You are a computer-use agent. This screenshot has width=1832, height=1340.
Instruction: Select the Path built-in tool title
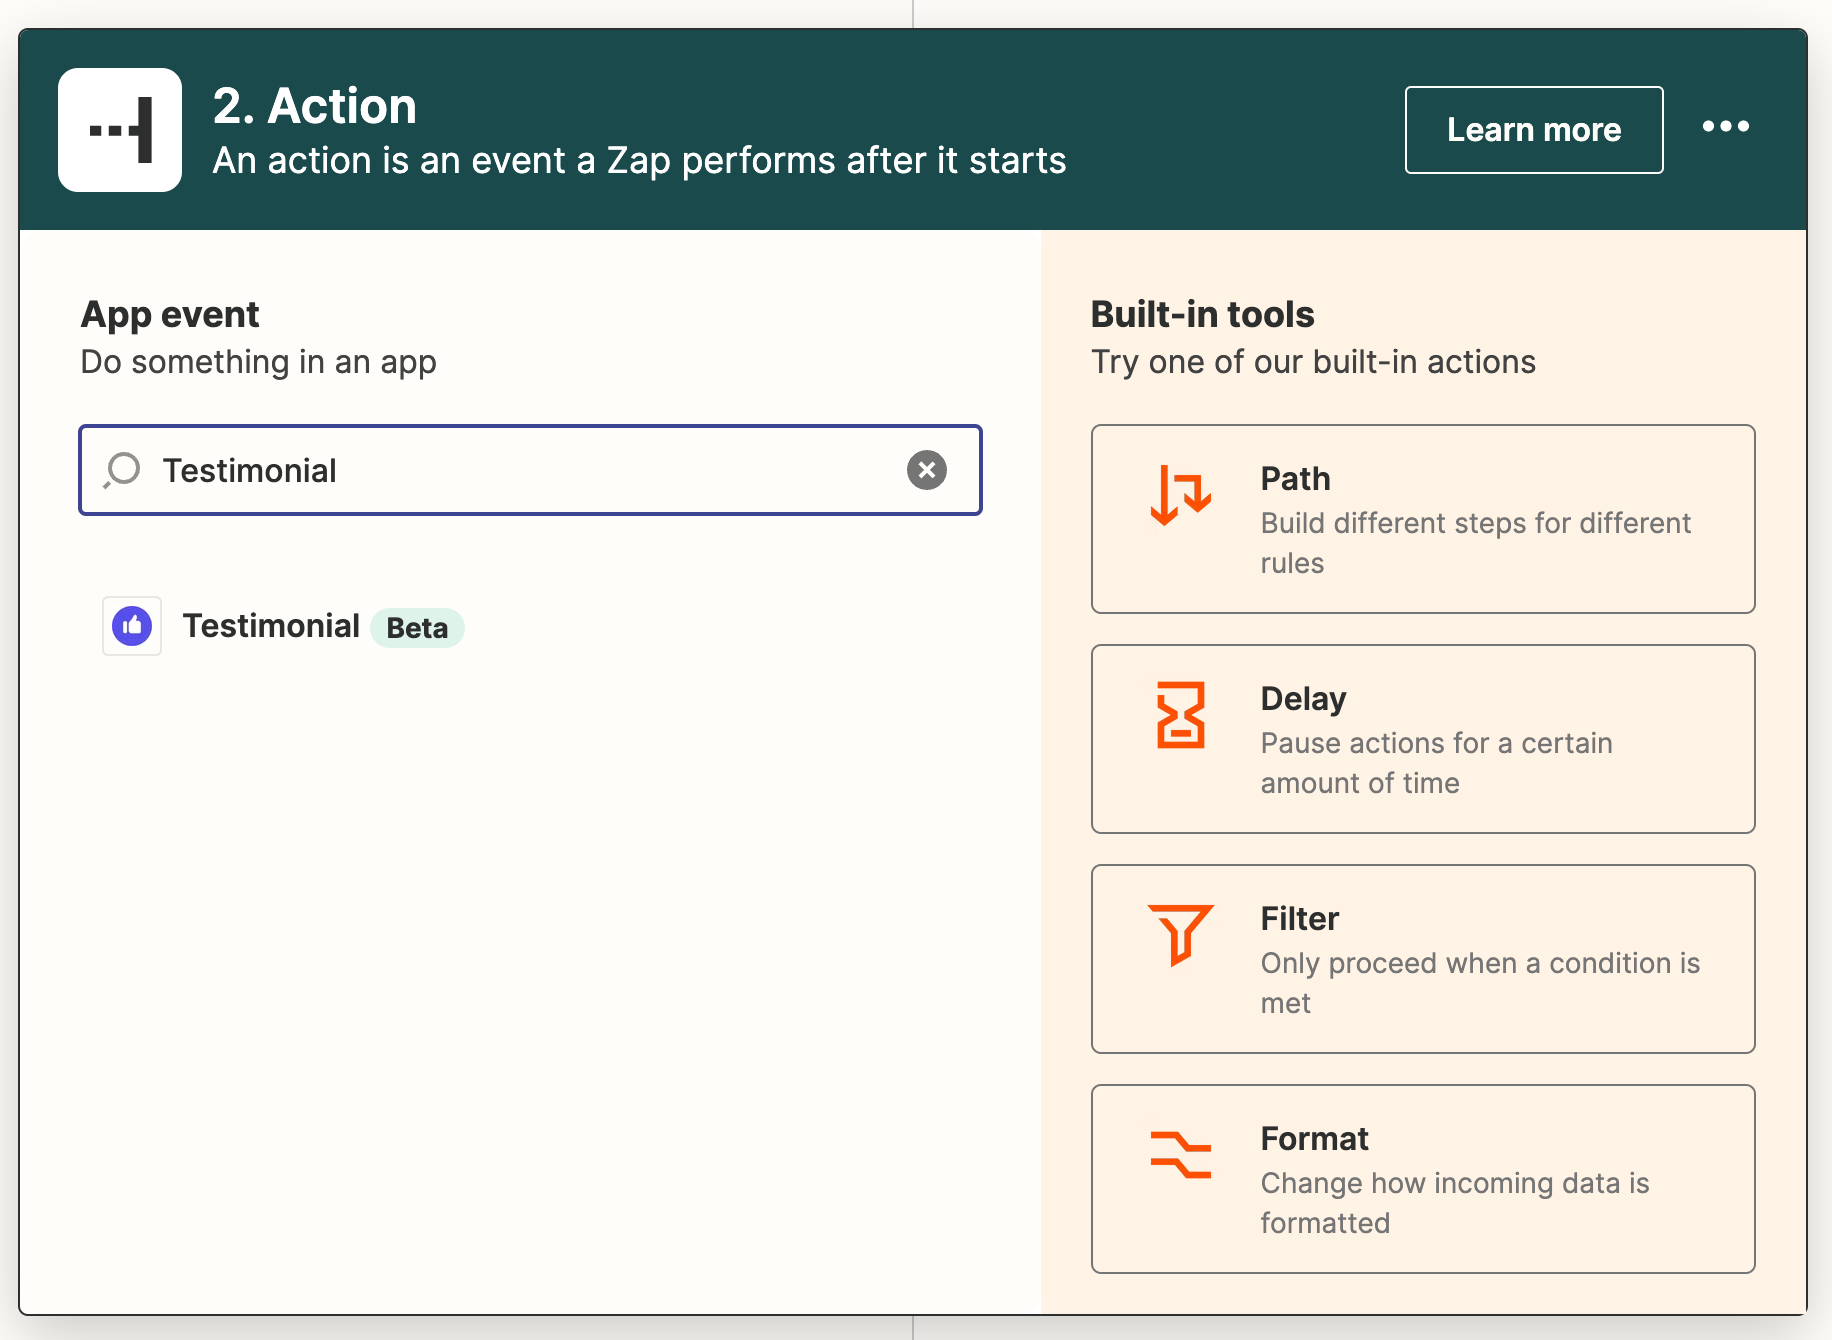[x=1295, y=479]
